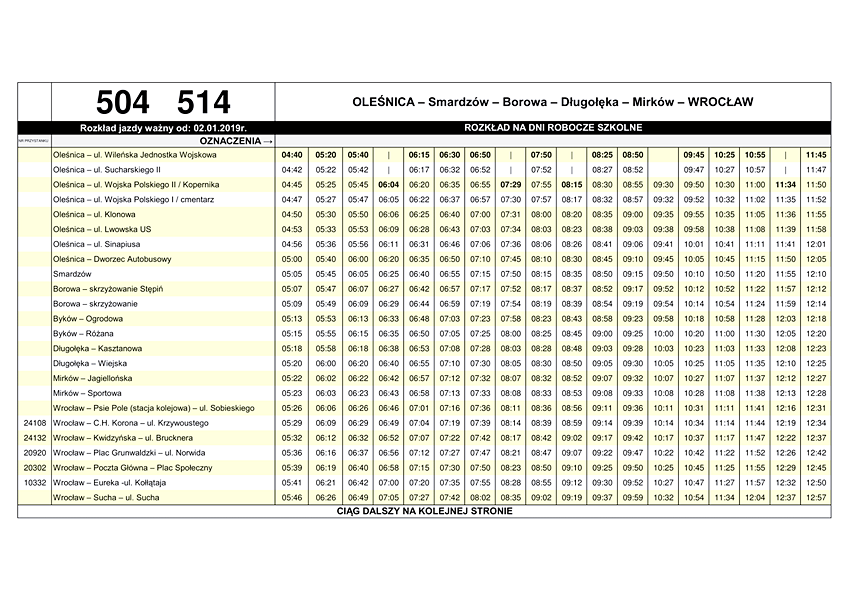Click the 504 route number heading

(123, 102)
